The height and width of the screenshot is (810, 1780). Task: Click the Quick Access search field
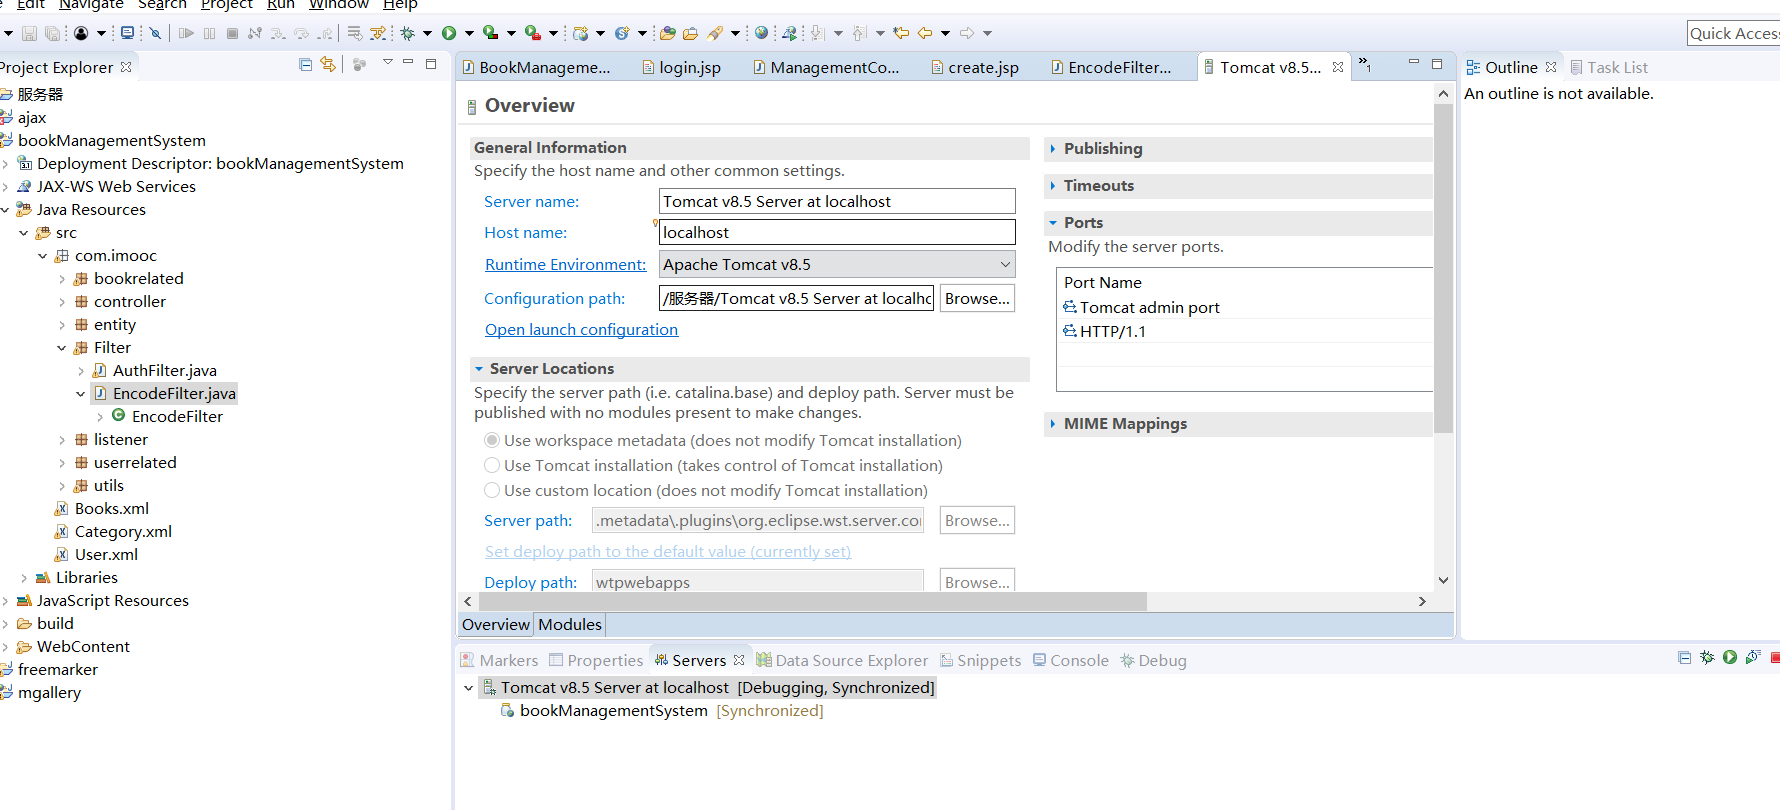click(x=1733, y=33)
